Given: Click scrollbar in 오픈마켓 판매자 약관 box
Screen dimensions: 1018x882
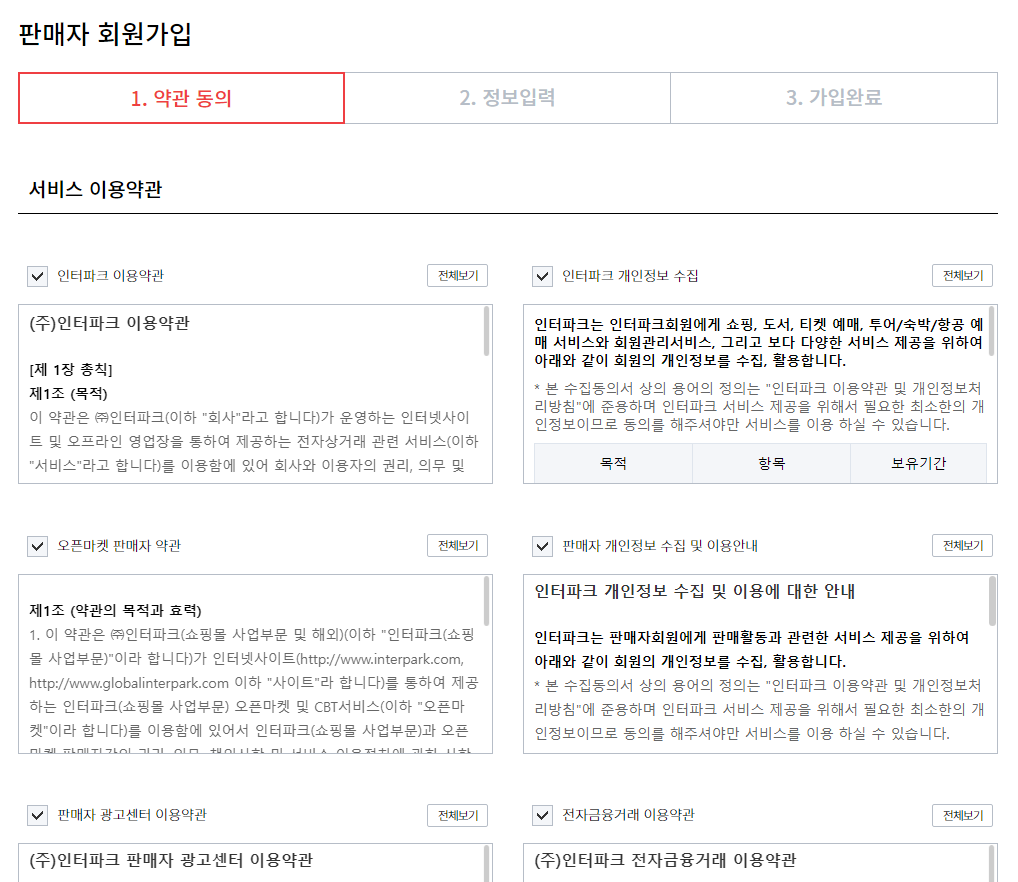Looking at the screenshot, I should click(x=486, y=602).
